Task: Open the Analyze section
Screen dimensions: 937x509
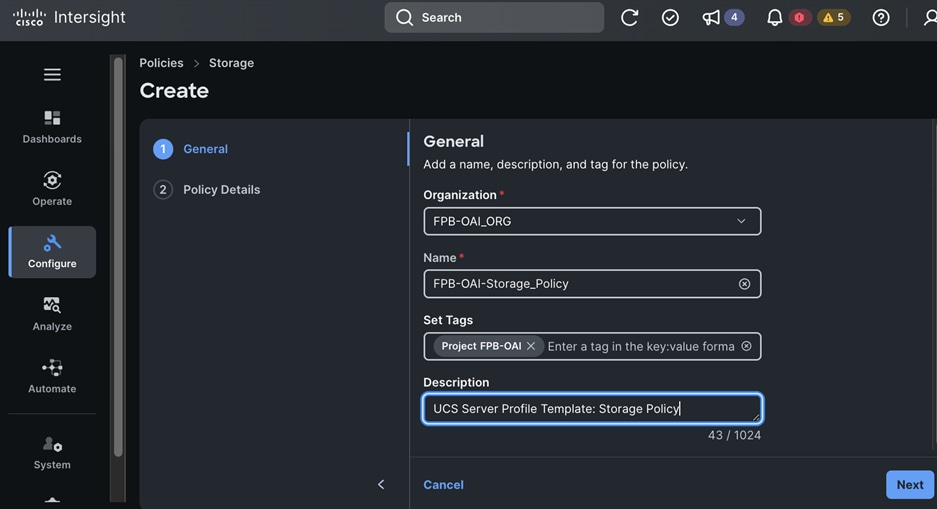Action: 52,314
